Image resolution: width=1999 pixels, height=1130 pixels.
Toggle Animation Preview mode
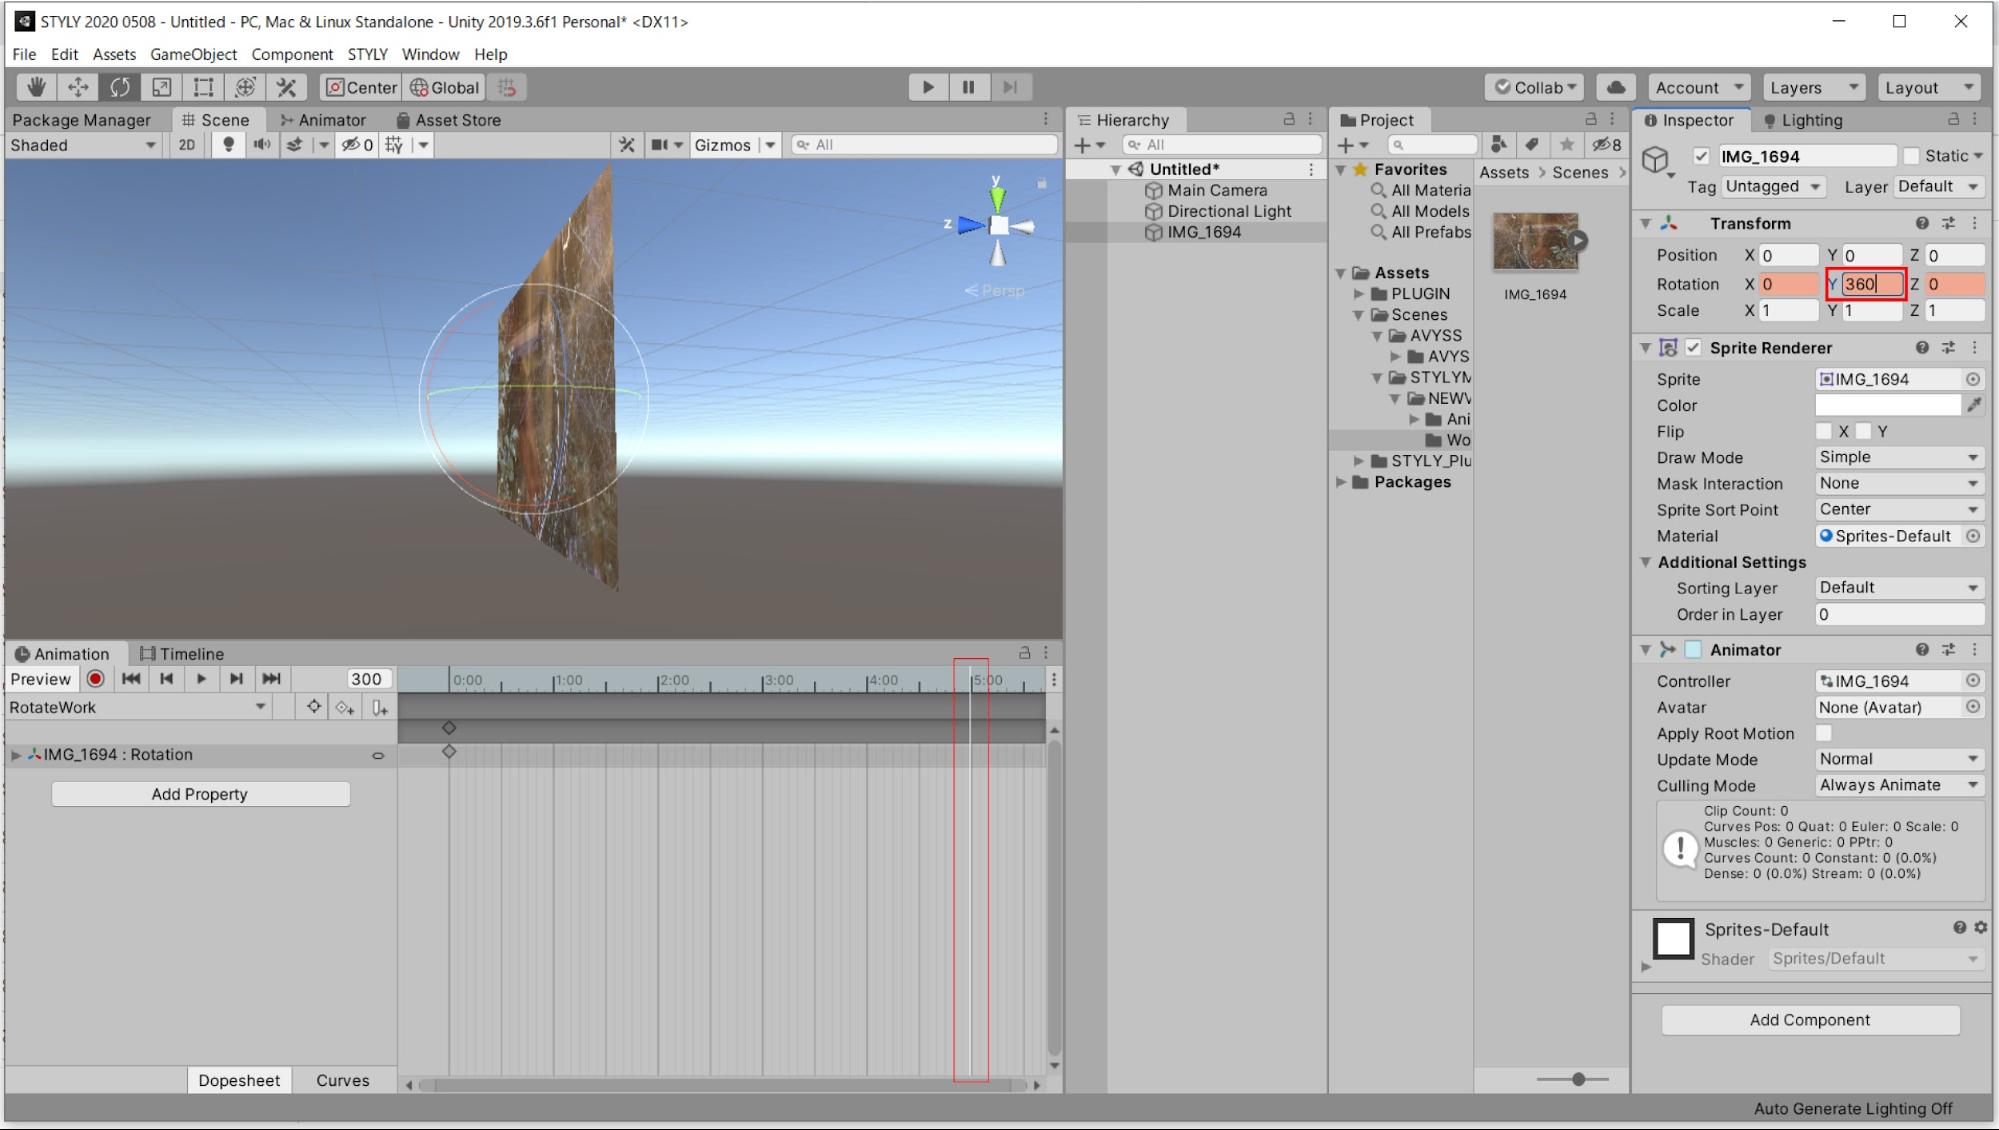pyautogui.click(x=41, y=679)
